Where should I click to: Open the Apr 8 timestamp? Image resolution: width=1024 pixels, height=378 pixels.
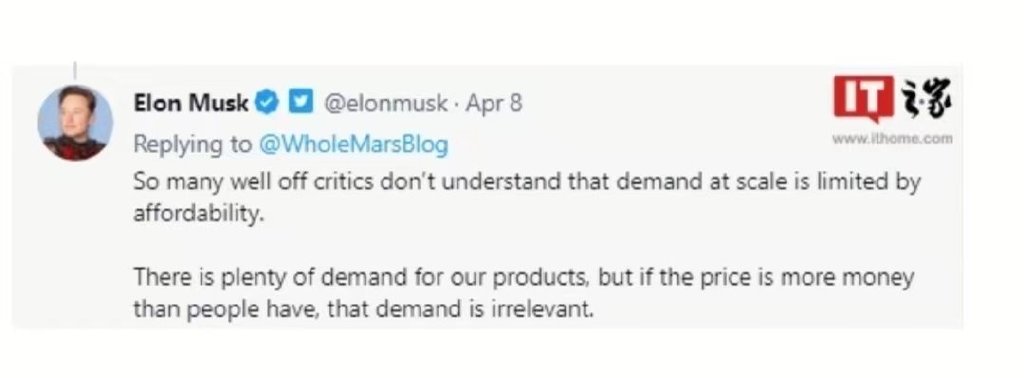click(494, 103)
